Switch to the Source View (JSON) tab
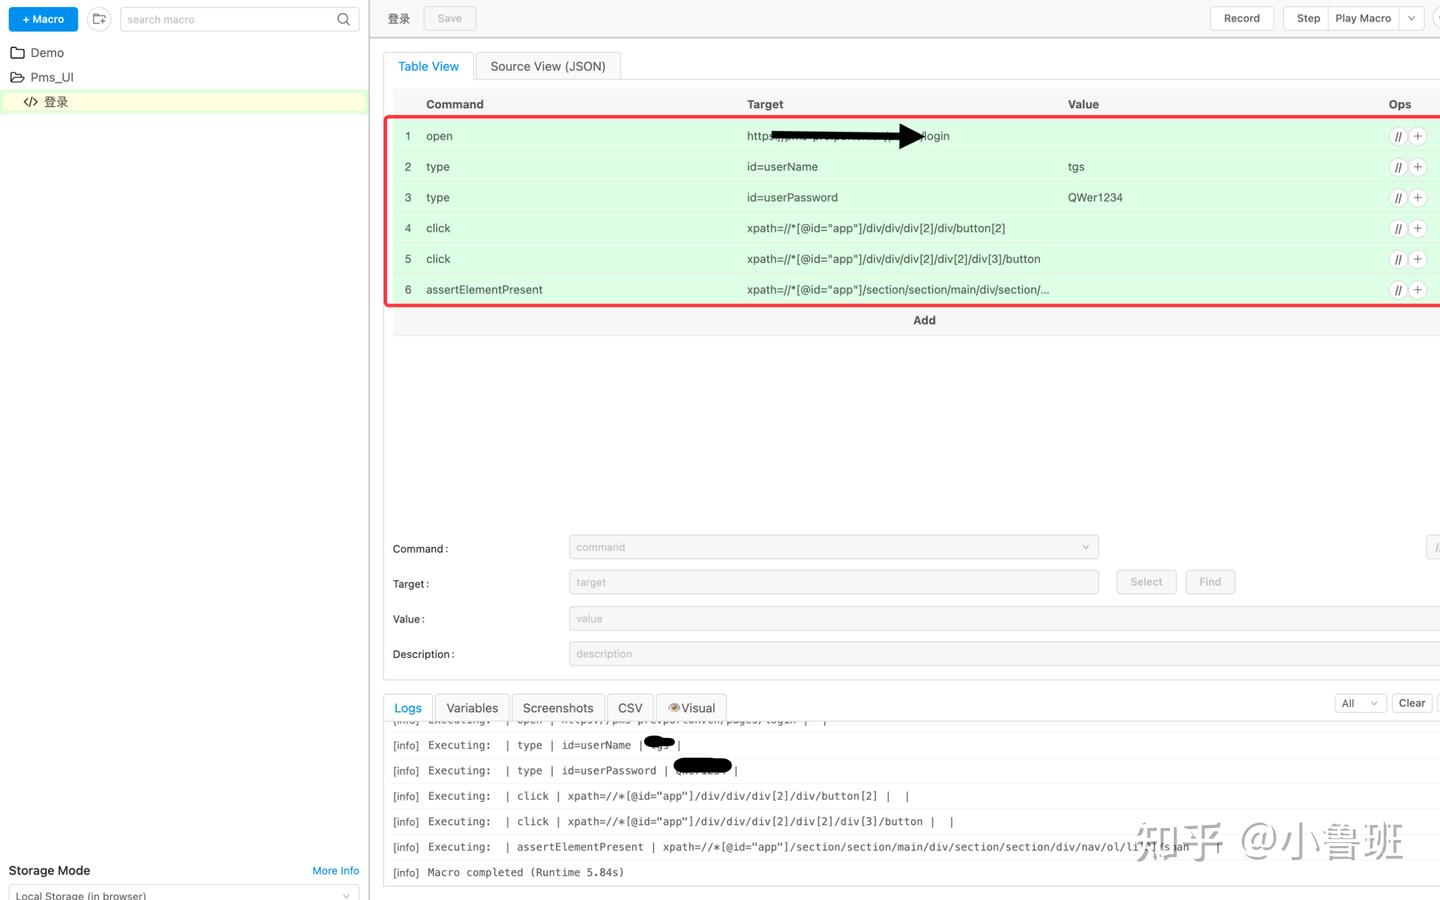Screen dimensions: 1440x900 pyautogui.click(x=547, y=65)
